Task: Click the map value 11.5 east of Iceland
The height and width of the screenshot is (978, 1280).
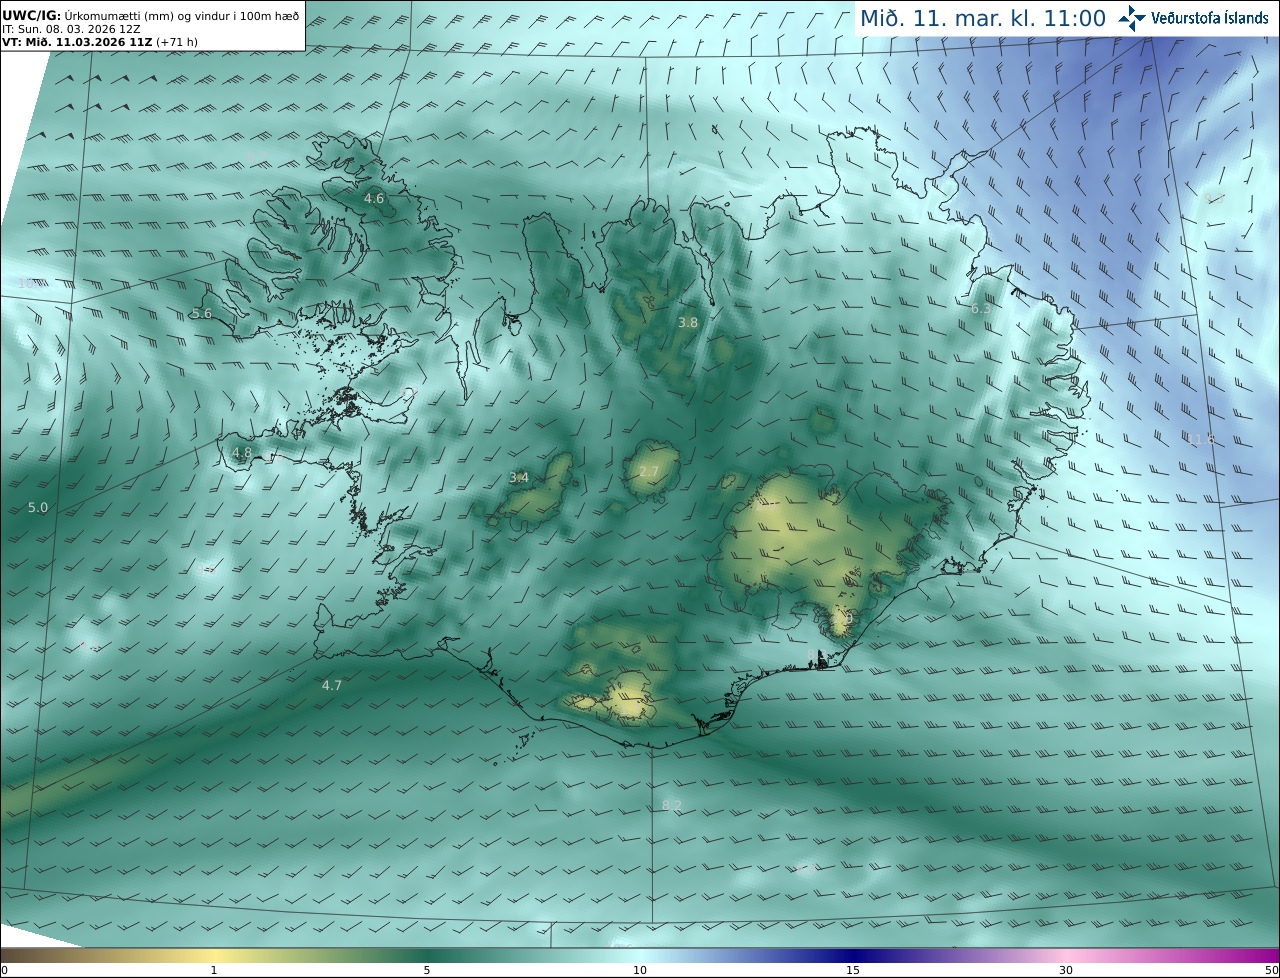Action: point(1200,439)
